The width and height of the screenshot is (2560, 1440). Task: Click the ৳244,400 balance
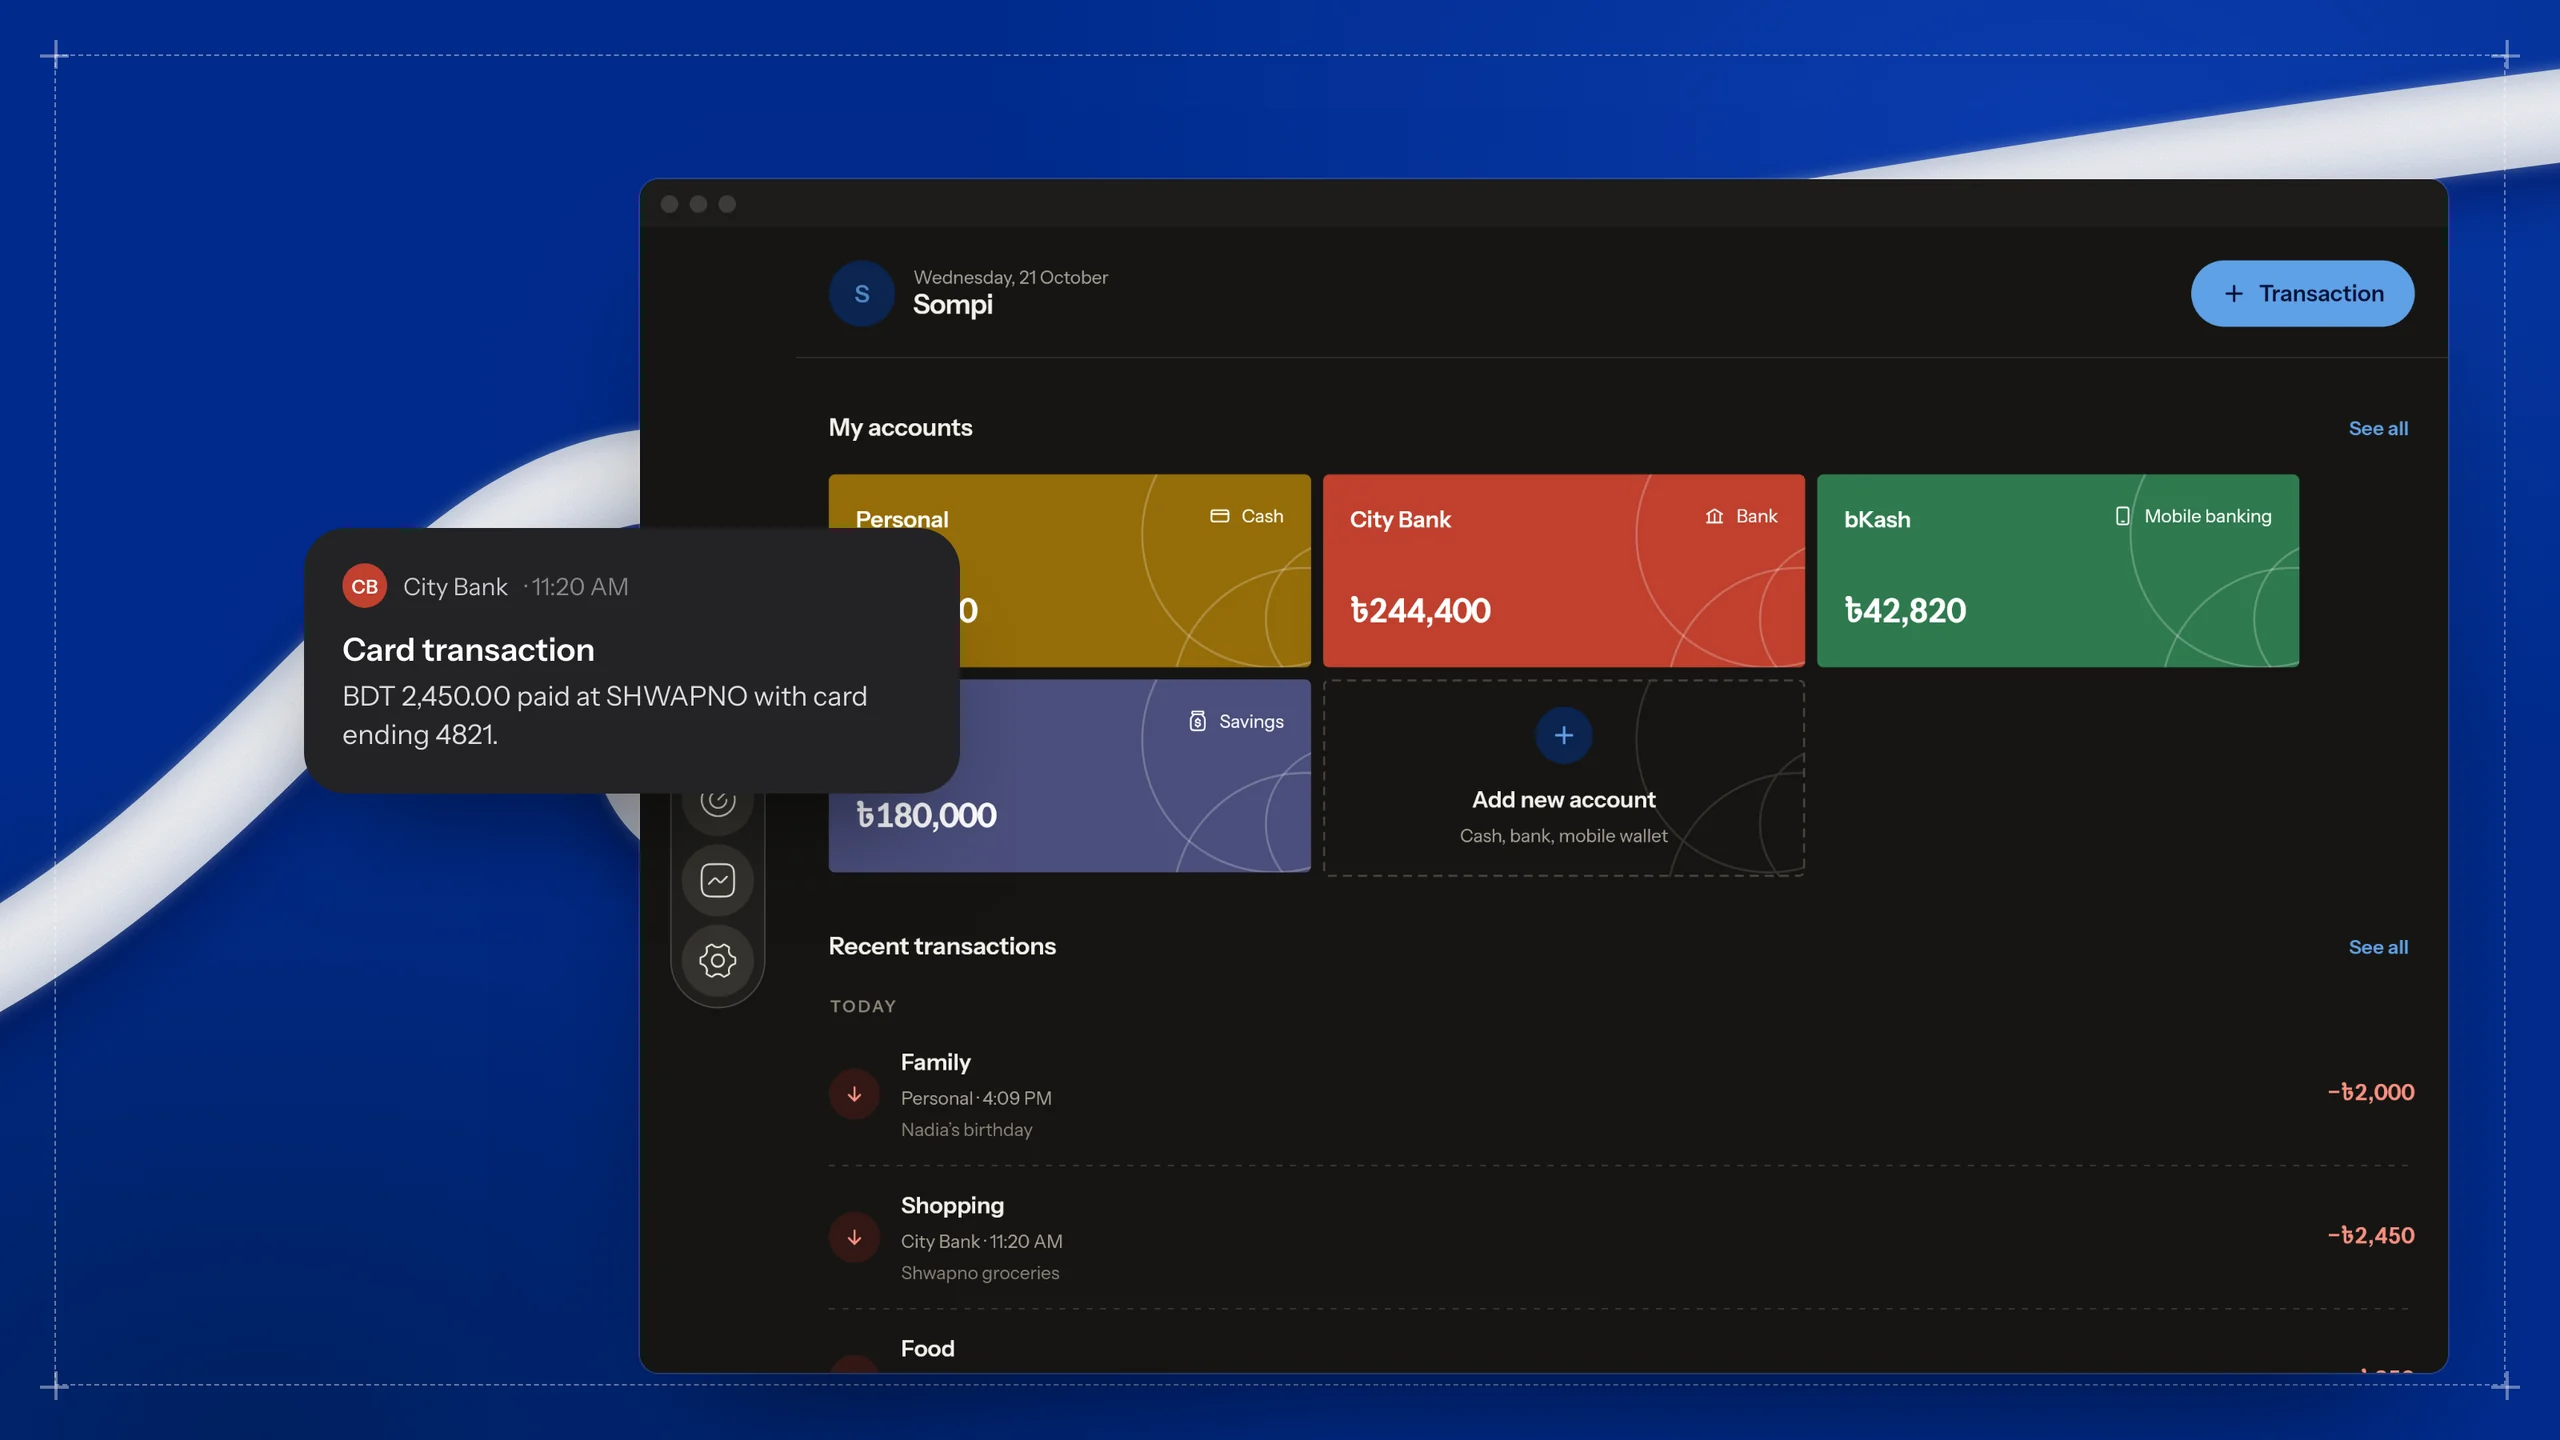pyautogui.click(x=1420, y=610)
